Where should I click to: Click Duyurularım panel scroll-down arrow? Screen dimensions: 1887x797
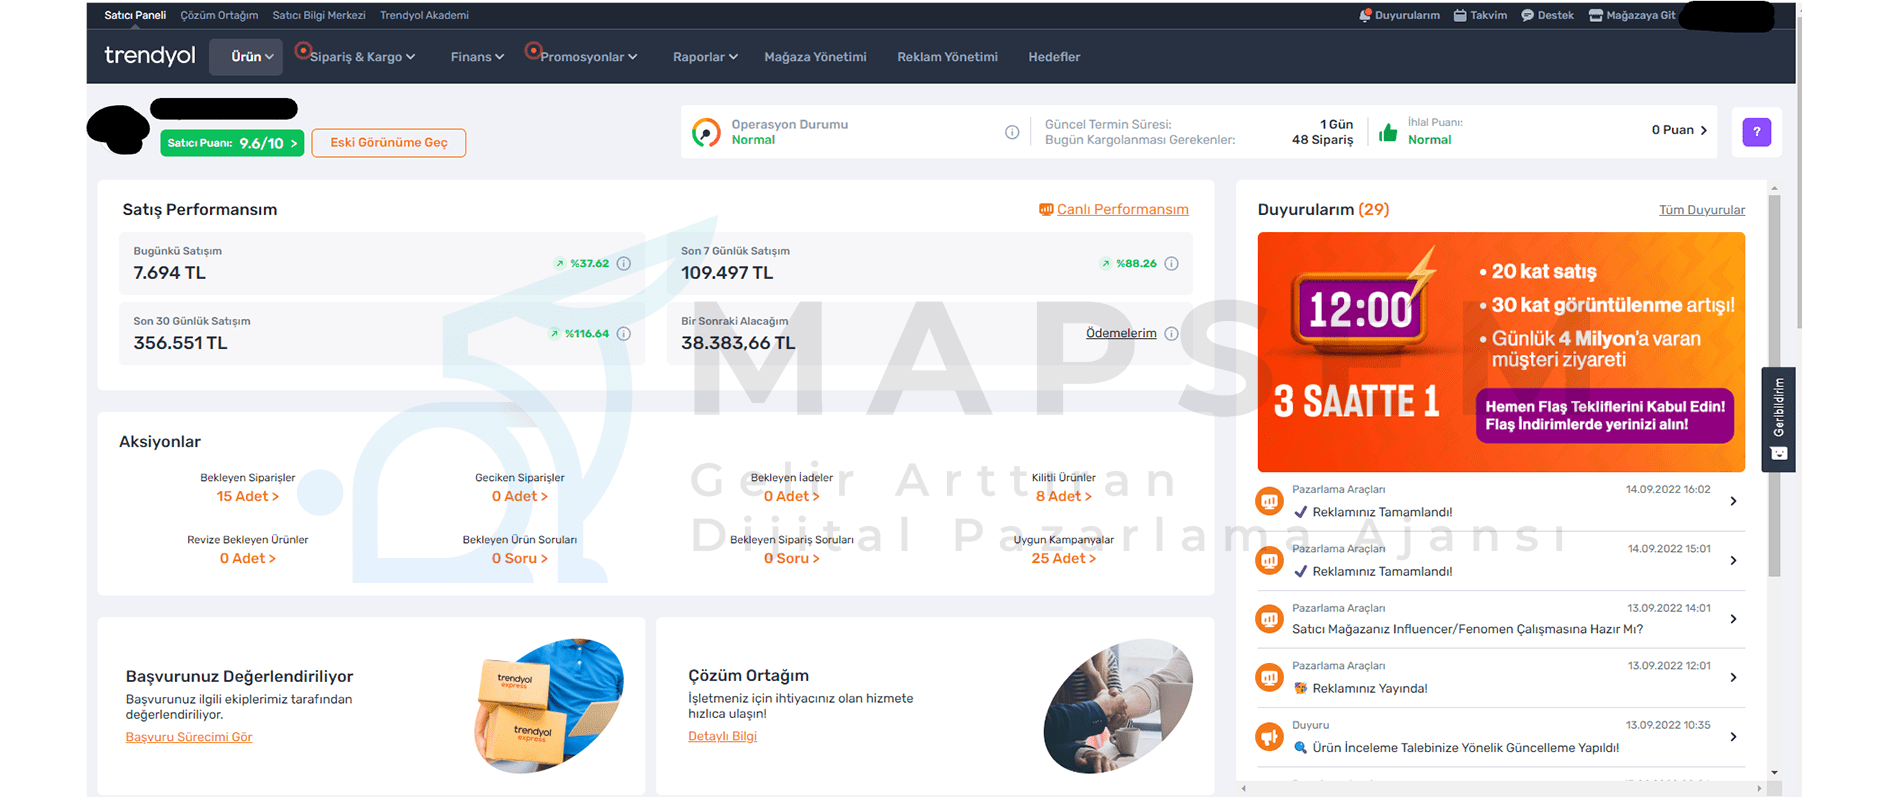(1774, 772)
